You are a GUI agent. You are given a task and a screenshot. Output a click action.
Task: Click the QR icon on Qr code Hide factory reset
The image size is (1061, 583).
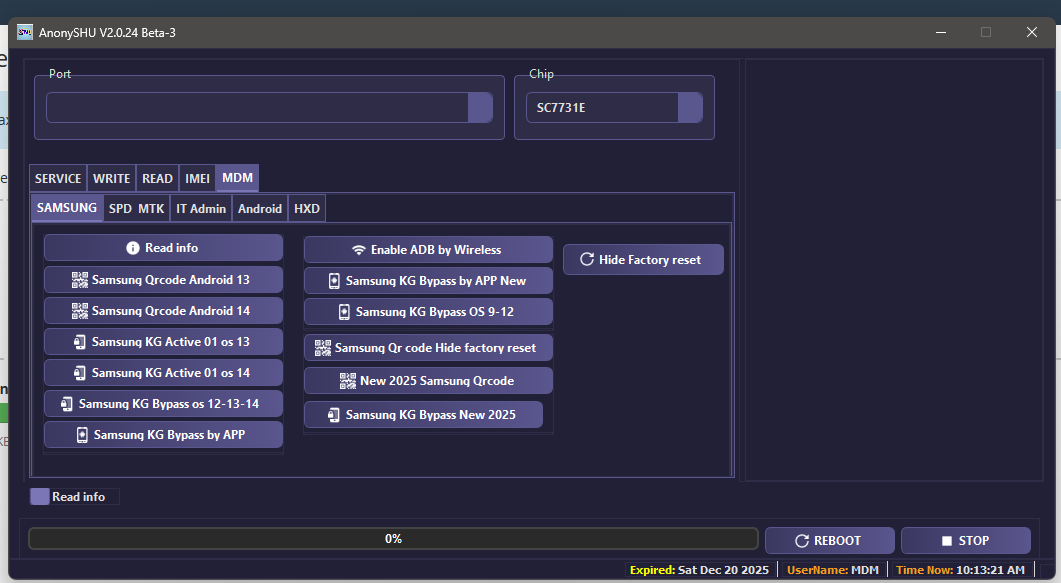(x=323, y=348)
